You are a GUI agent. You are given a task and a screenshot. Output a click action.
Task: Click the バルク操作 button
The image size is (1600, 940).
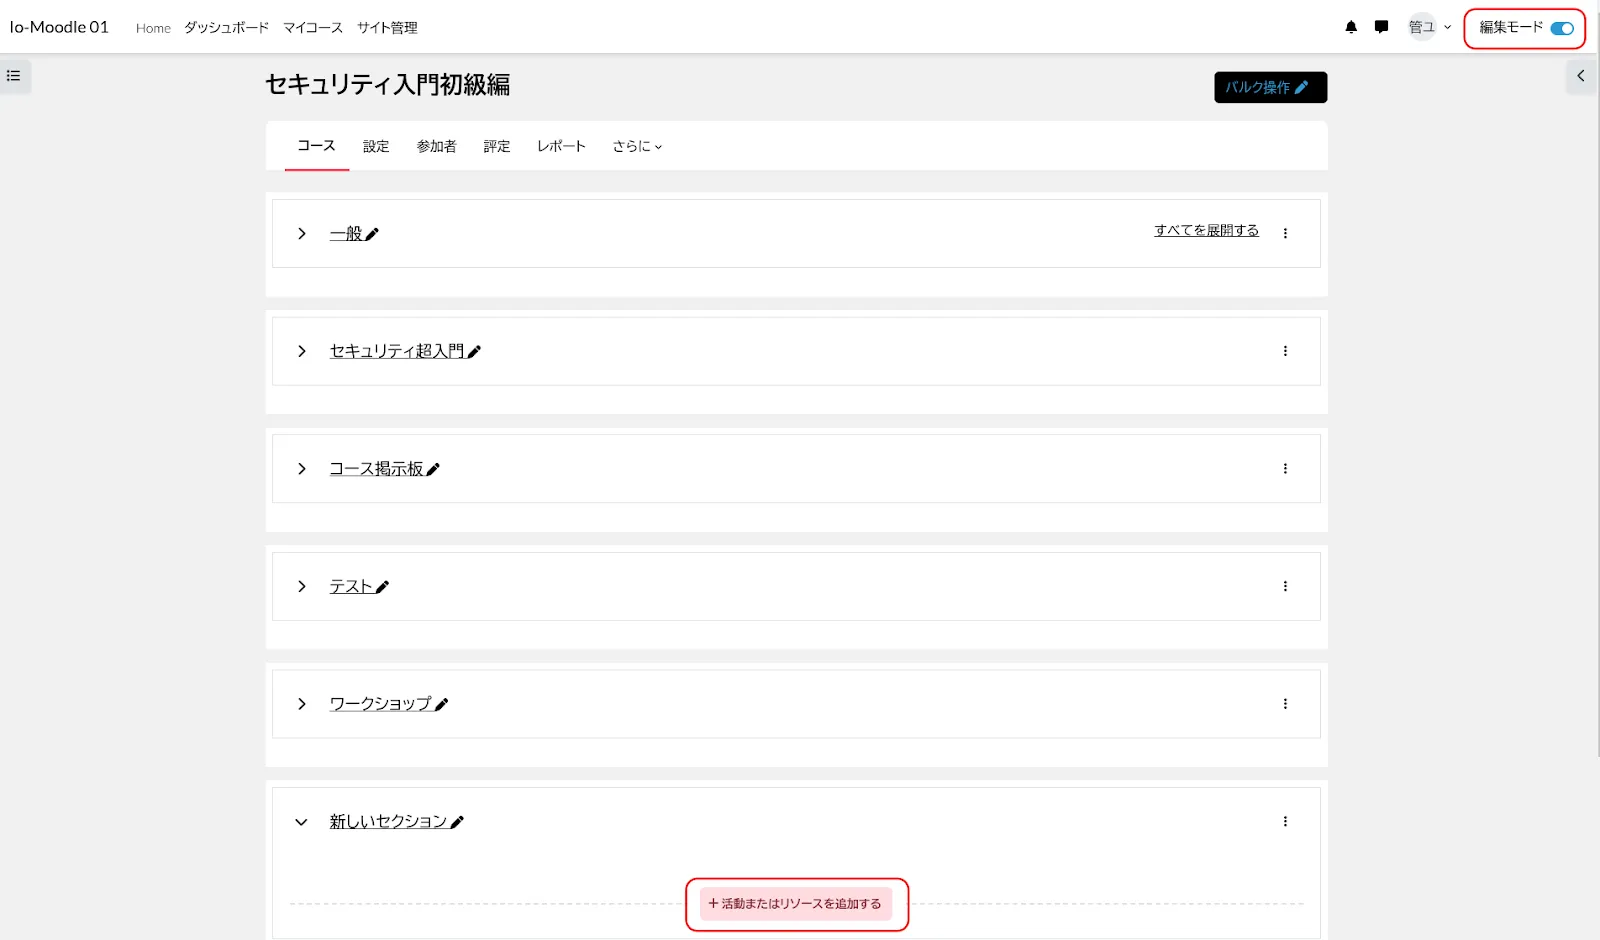tap(1270, 88)
